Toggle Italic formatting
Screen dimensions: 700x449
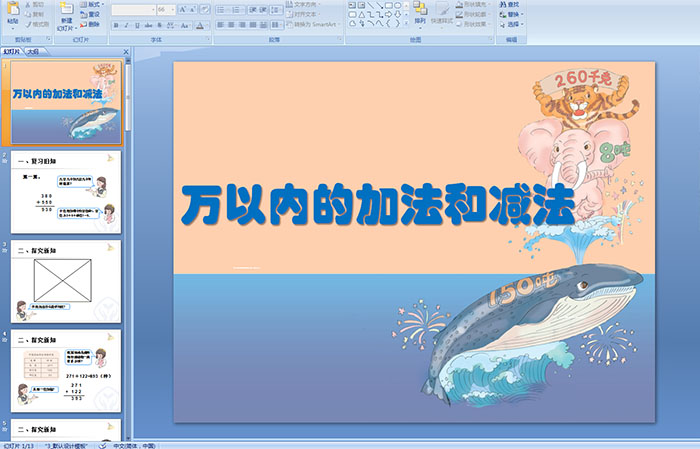pos(127,25)
